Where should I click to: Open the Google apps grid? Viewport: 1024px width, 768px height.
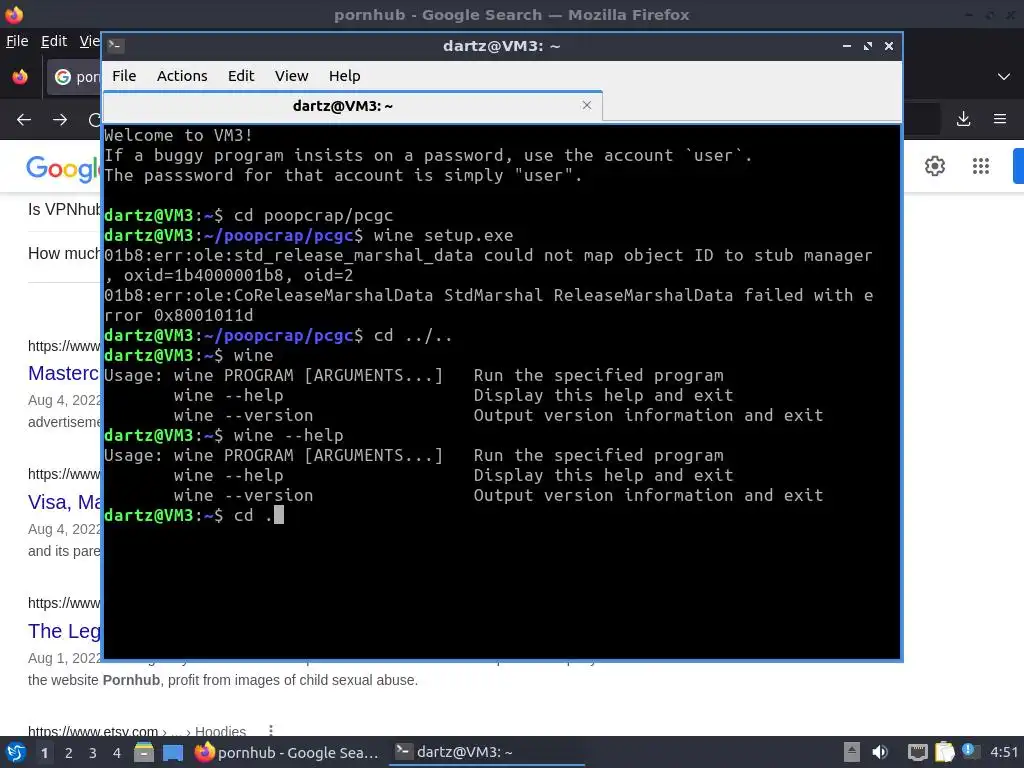pyautogui.click(x=981, y=166)
